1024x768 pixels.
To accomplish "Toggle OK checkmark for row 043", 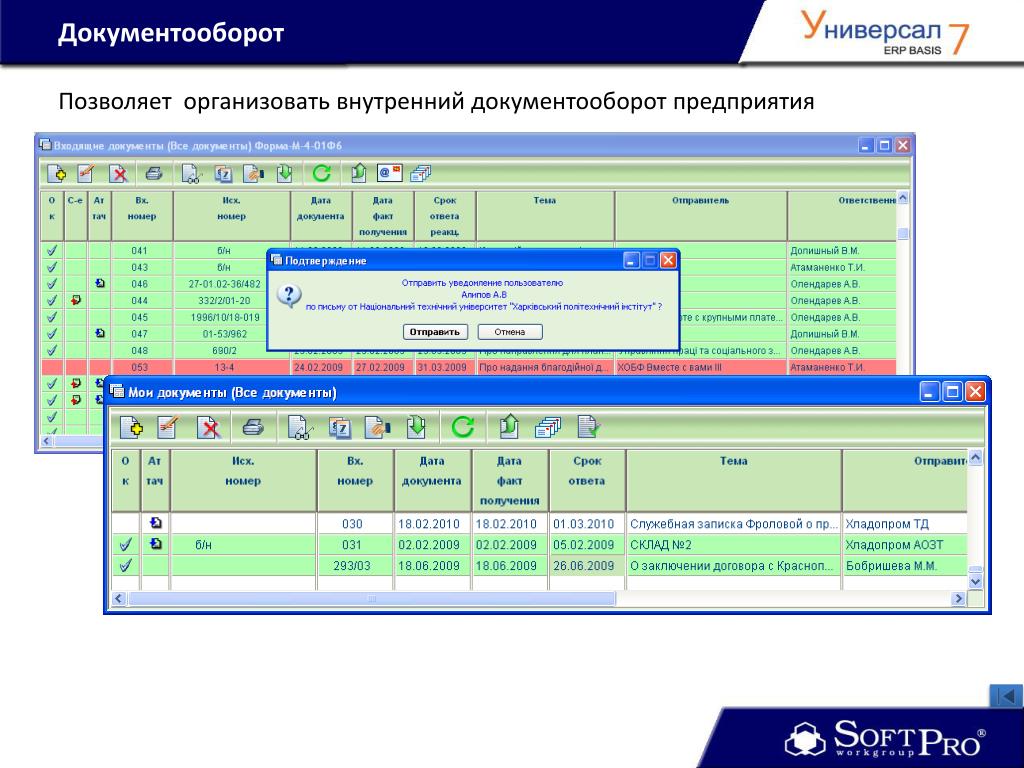I will click(52, 267).
